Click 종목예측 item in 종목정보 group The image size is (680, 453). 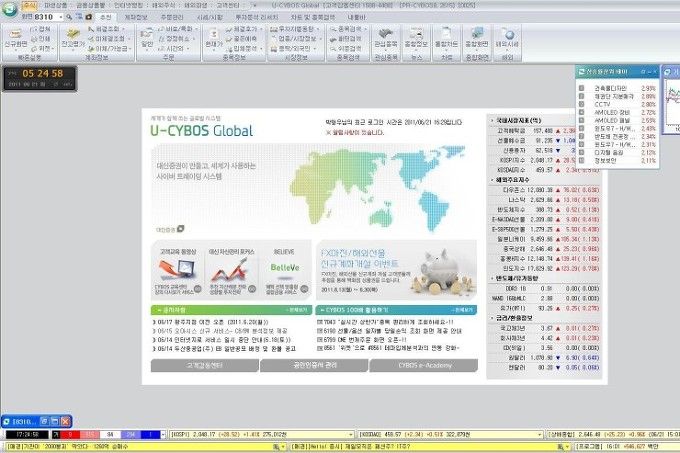[x=241, y=39]
